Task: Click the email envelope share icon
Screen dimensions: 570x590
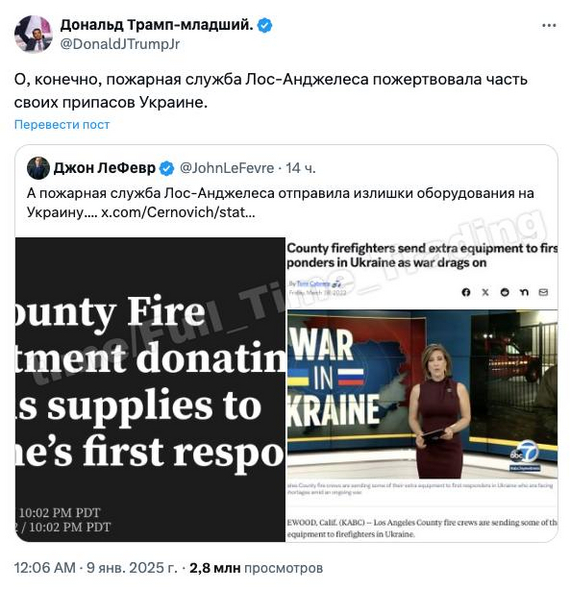Action: click(543, 292)
